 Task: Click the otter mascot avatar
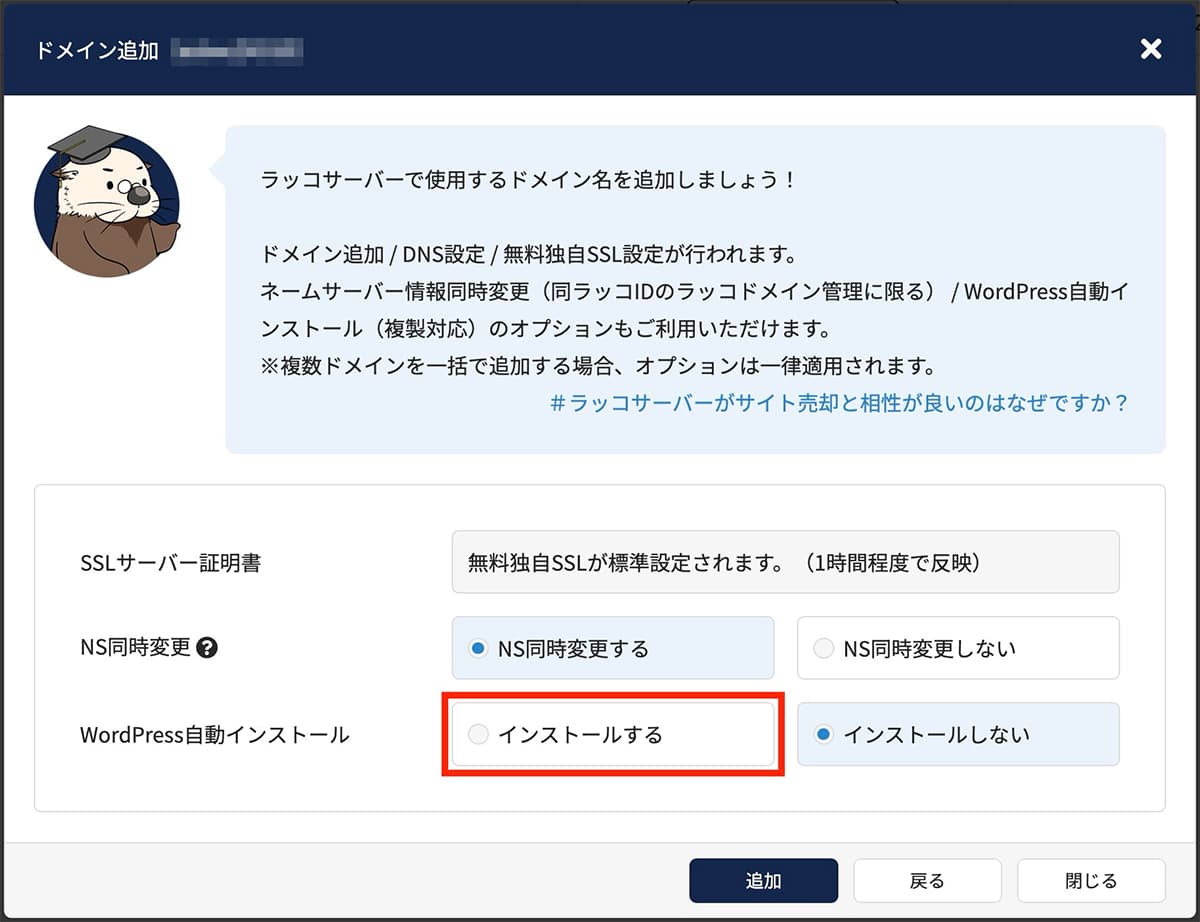coord(106,200)
